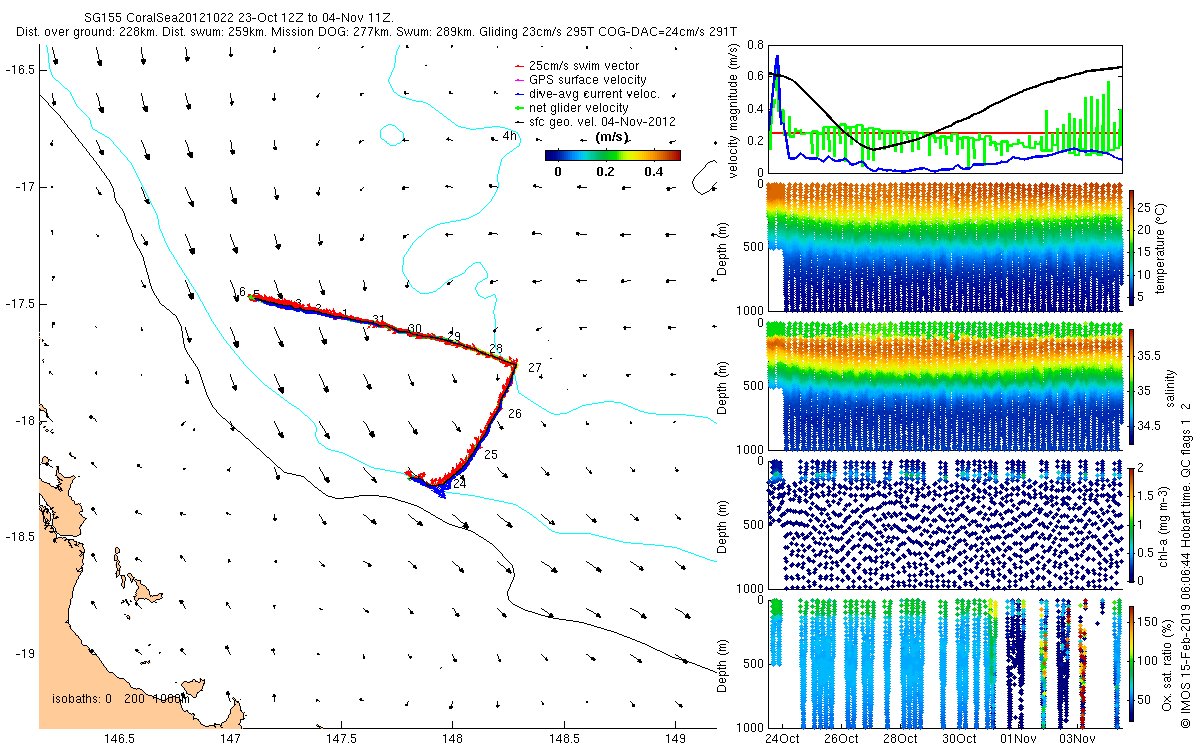Click the 'isobaths: 0 200 1000m' caption
Image resolution: width=1200 pixels, height=750 pixels.
pos(121,699)
